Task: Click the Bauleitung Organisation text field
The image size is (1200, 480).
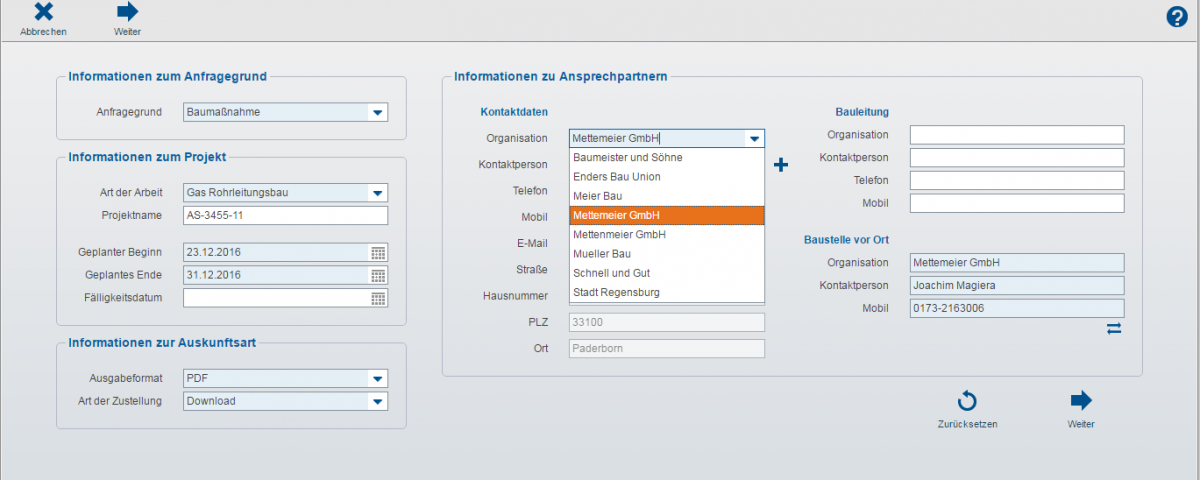Action: pos(1017,135)
